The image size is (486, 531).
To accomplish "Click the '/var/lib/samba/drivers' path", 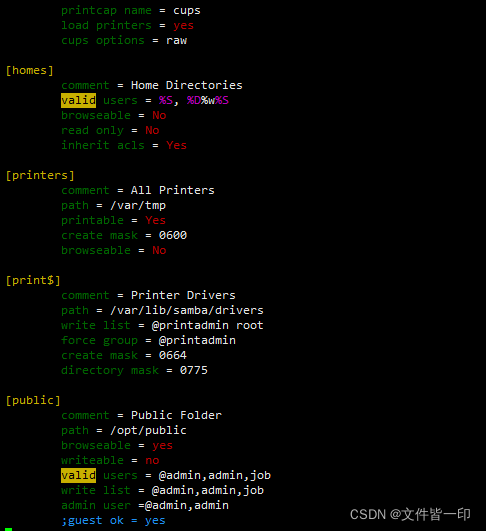I will click(187, 310).
